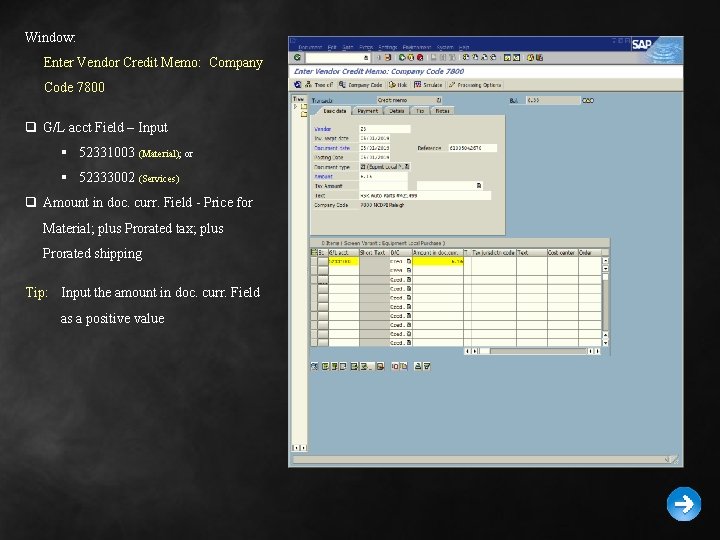The width and height of the screenshot is (720, 540).
Task: Click the red Cancel icon
Action: click(420, 57)
